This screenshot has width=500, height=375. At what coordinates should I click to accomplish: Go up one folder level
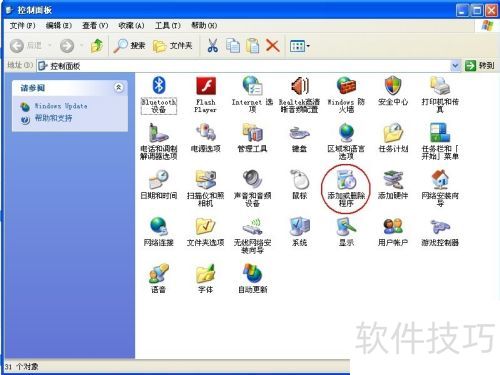tap(97, 46)
